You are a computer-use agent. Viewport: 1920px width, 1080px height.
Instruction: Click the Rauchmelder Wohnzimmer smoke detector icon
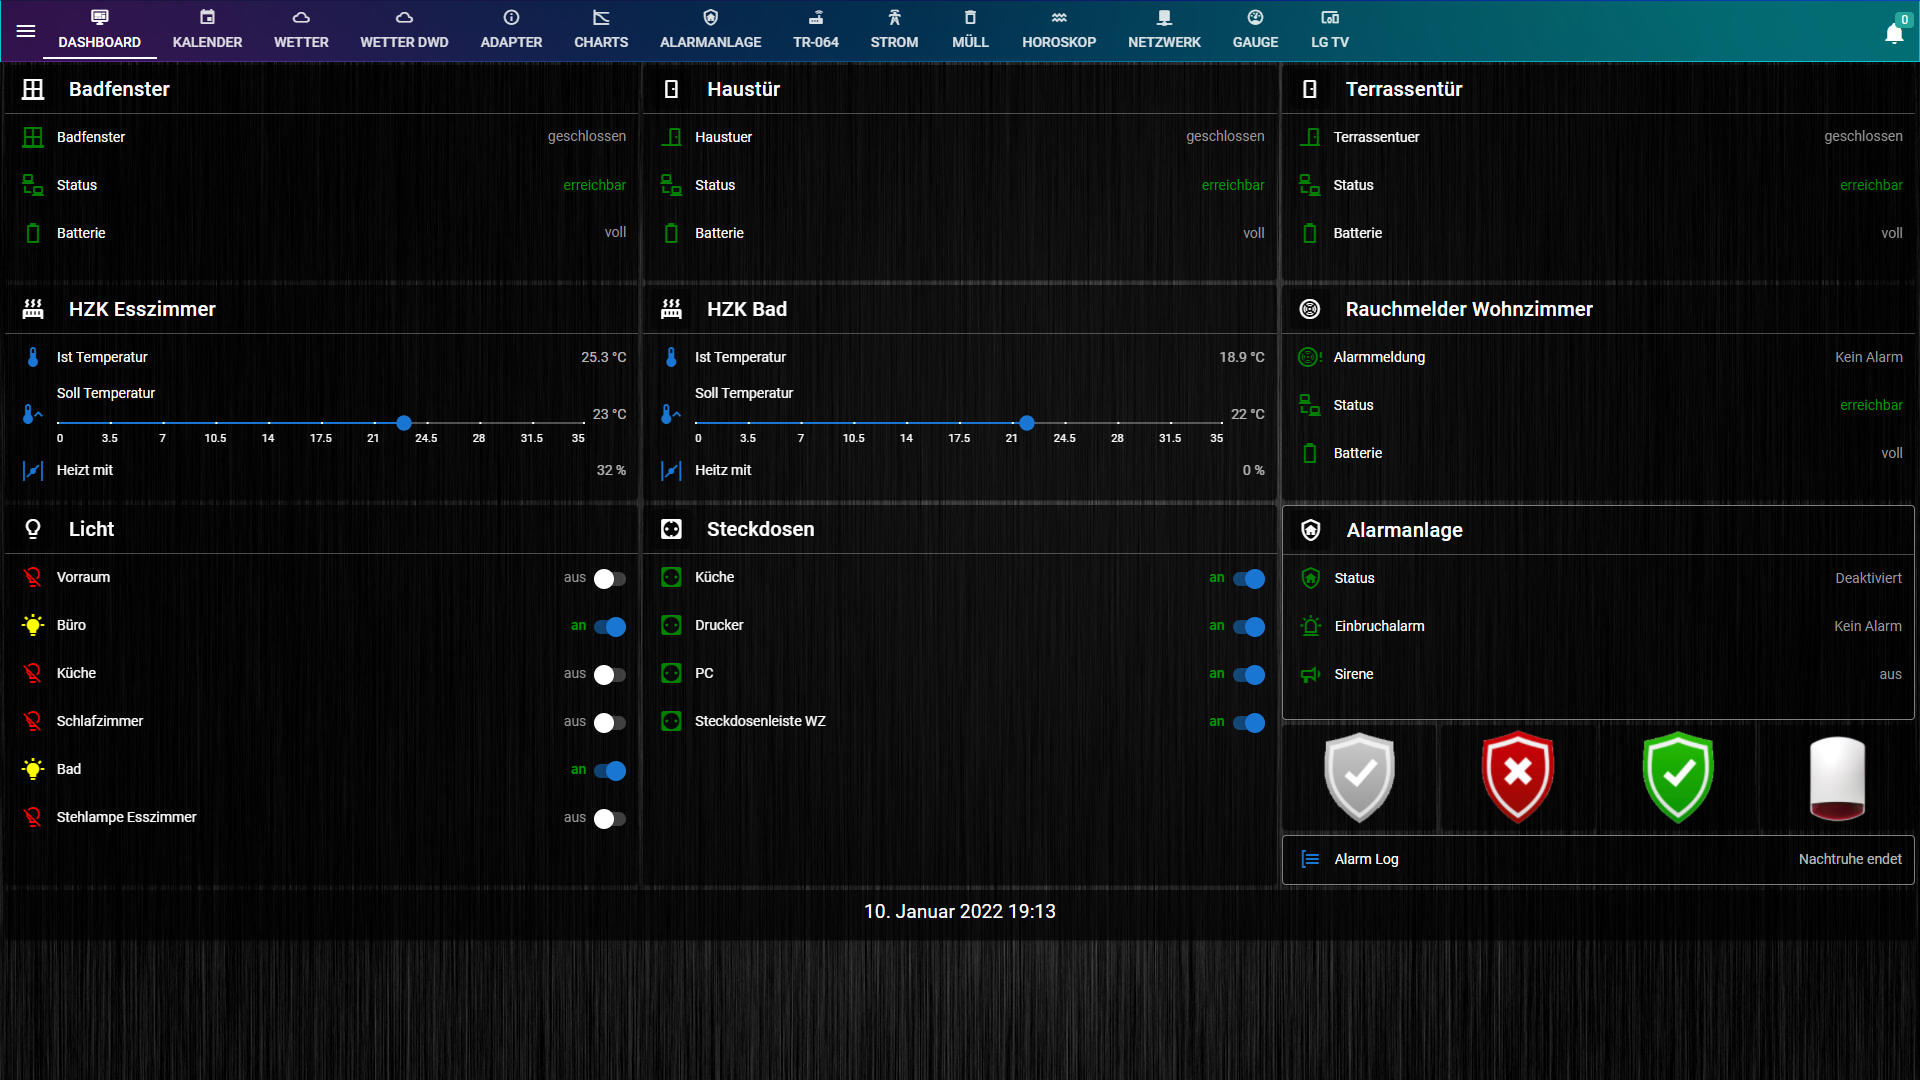point(1310,309)
